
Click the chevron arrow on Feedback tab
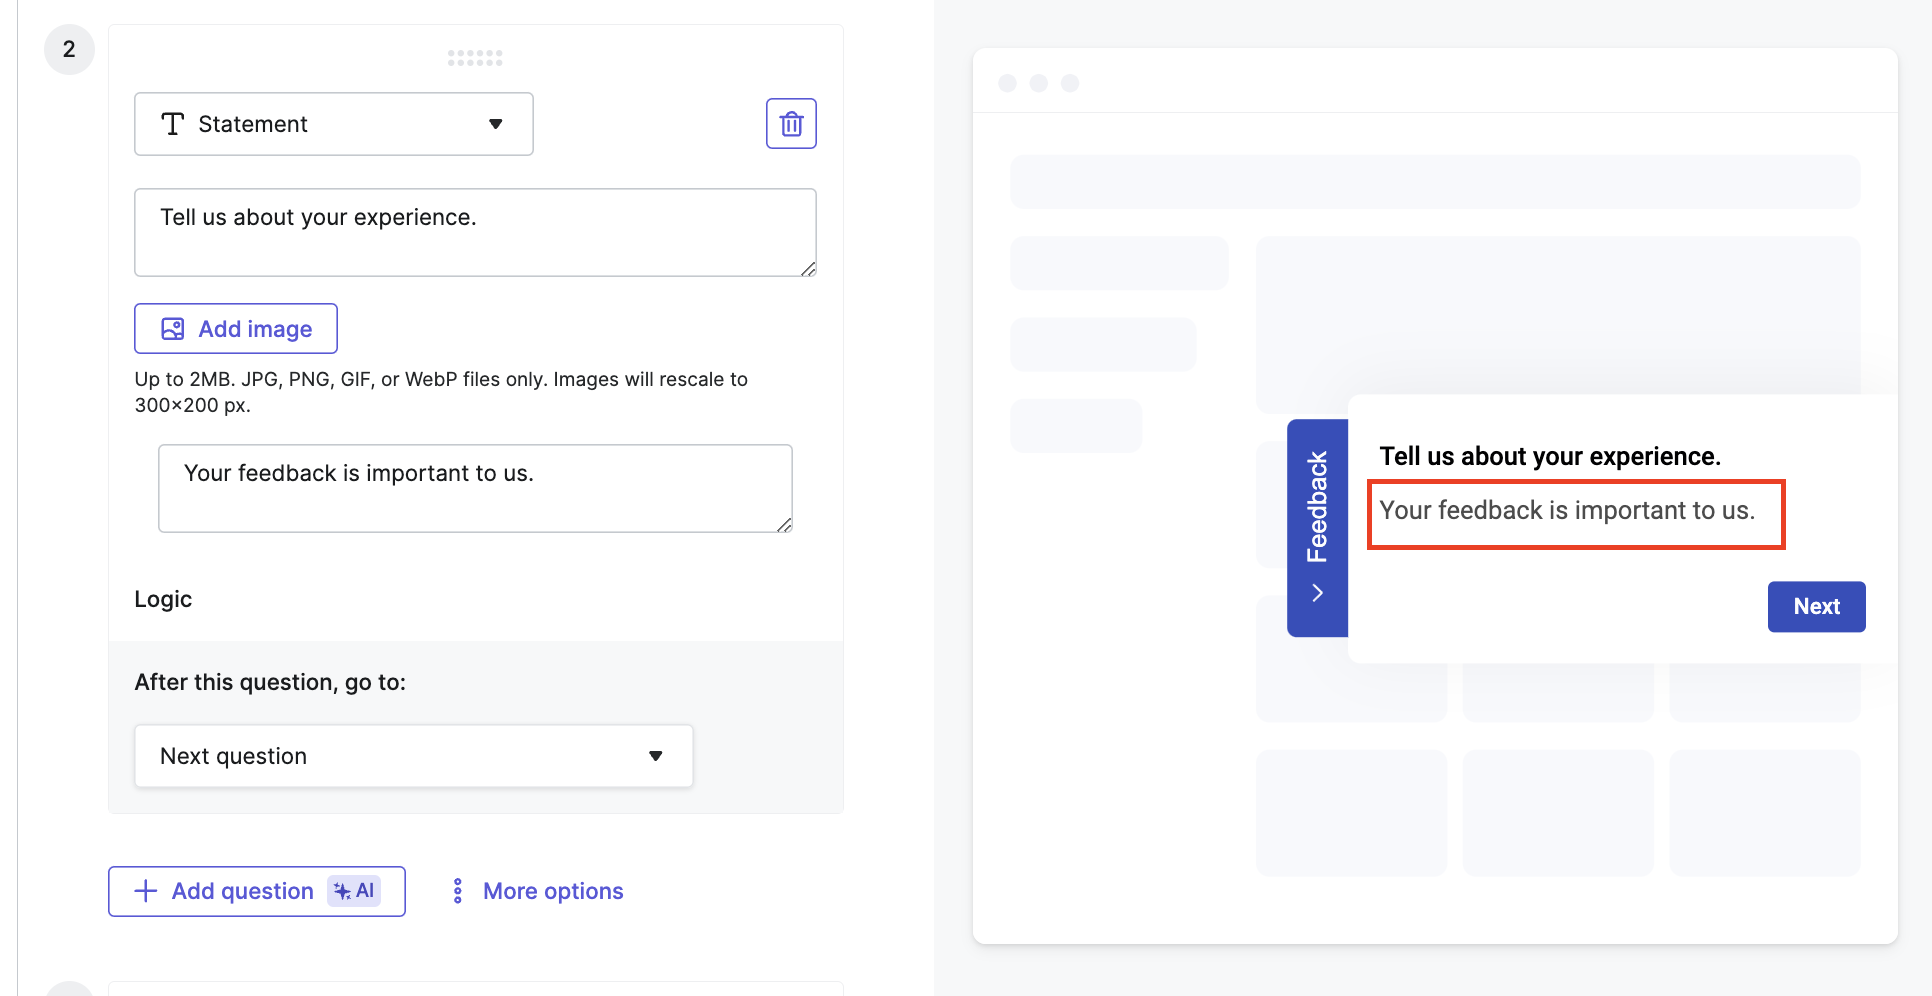(x=1317, y=593)
